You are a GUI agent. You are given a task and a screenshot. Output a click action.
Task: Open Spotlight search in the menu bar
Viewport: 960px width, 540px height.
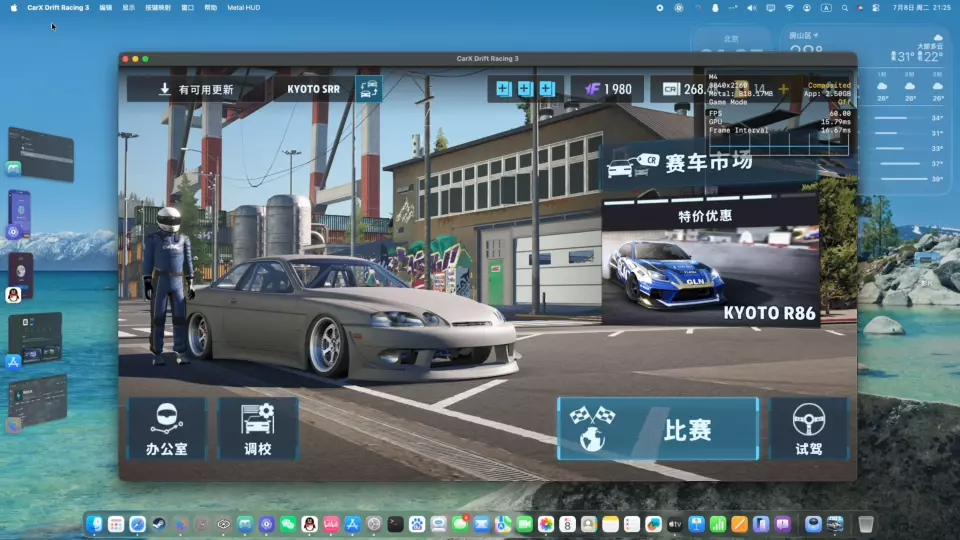(x=845, y=8)
